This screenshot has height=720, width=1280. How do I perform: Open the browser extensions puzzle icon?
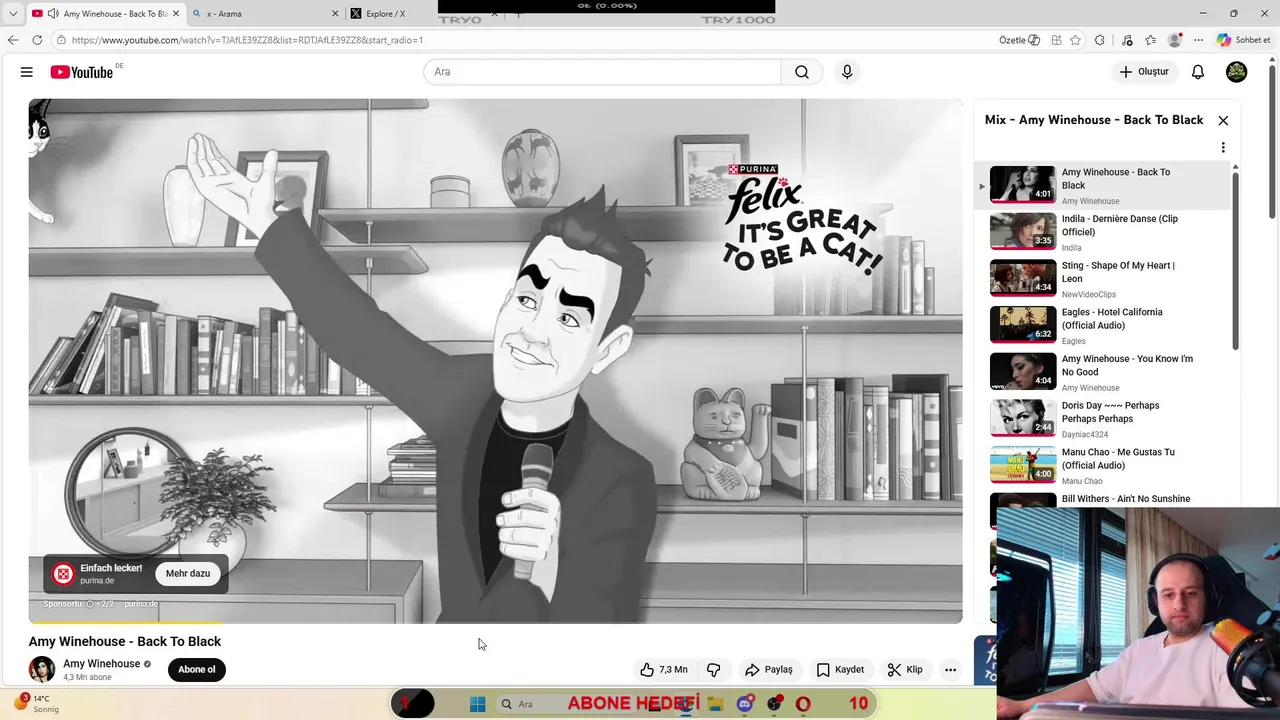1100,40
